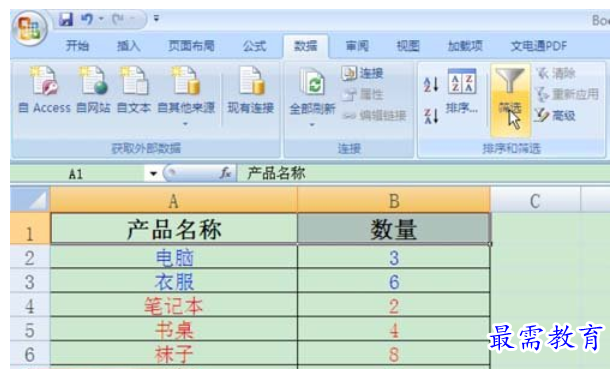Open the 审阅 ribbon tab
Viewport: 611px width, 369px height.
click(x=357, y=46)
